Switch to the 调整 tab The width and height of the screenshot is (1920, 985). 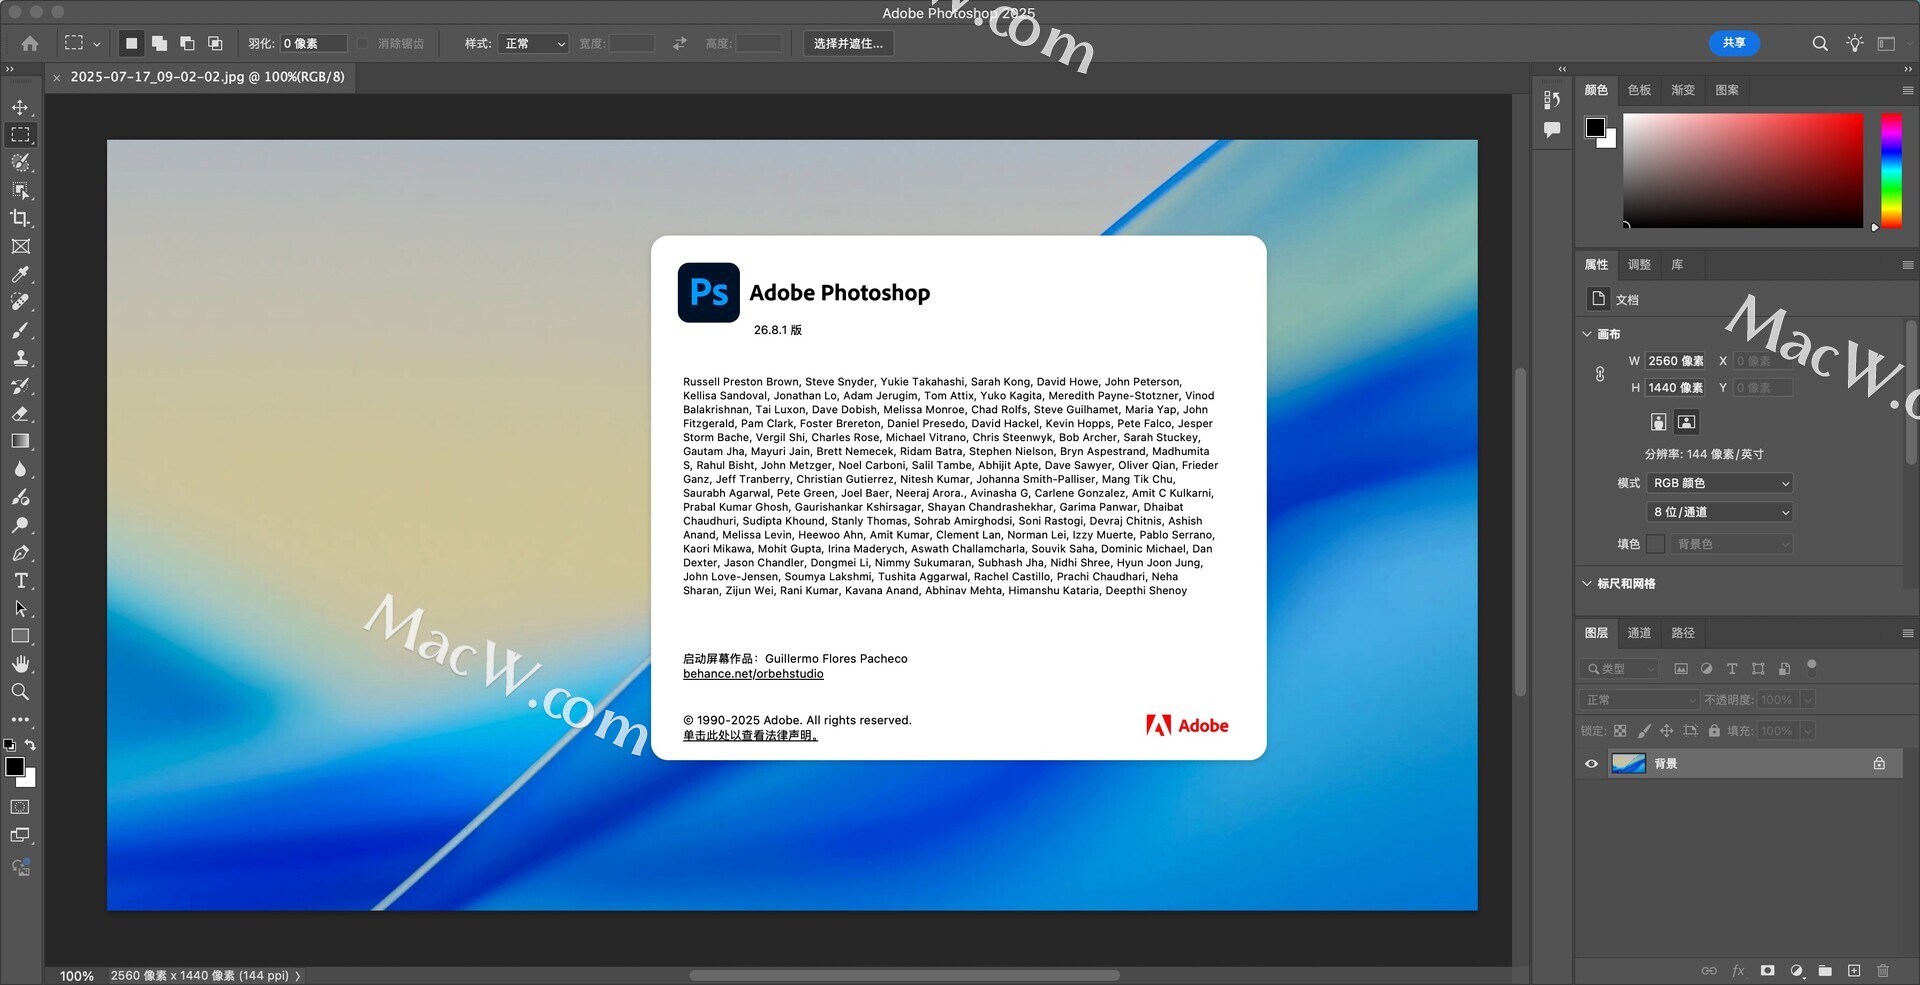pyautogui.click(x=1639, y=265)
